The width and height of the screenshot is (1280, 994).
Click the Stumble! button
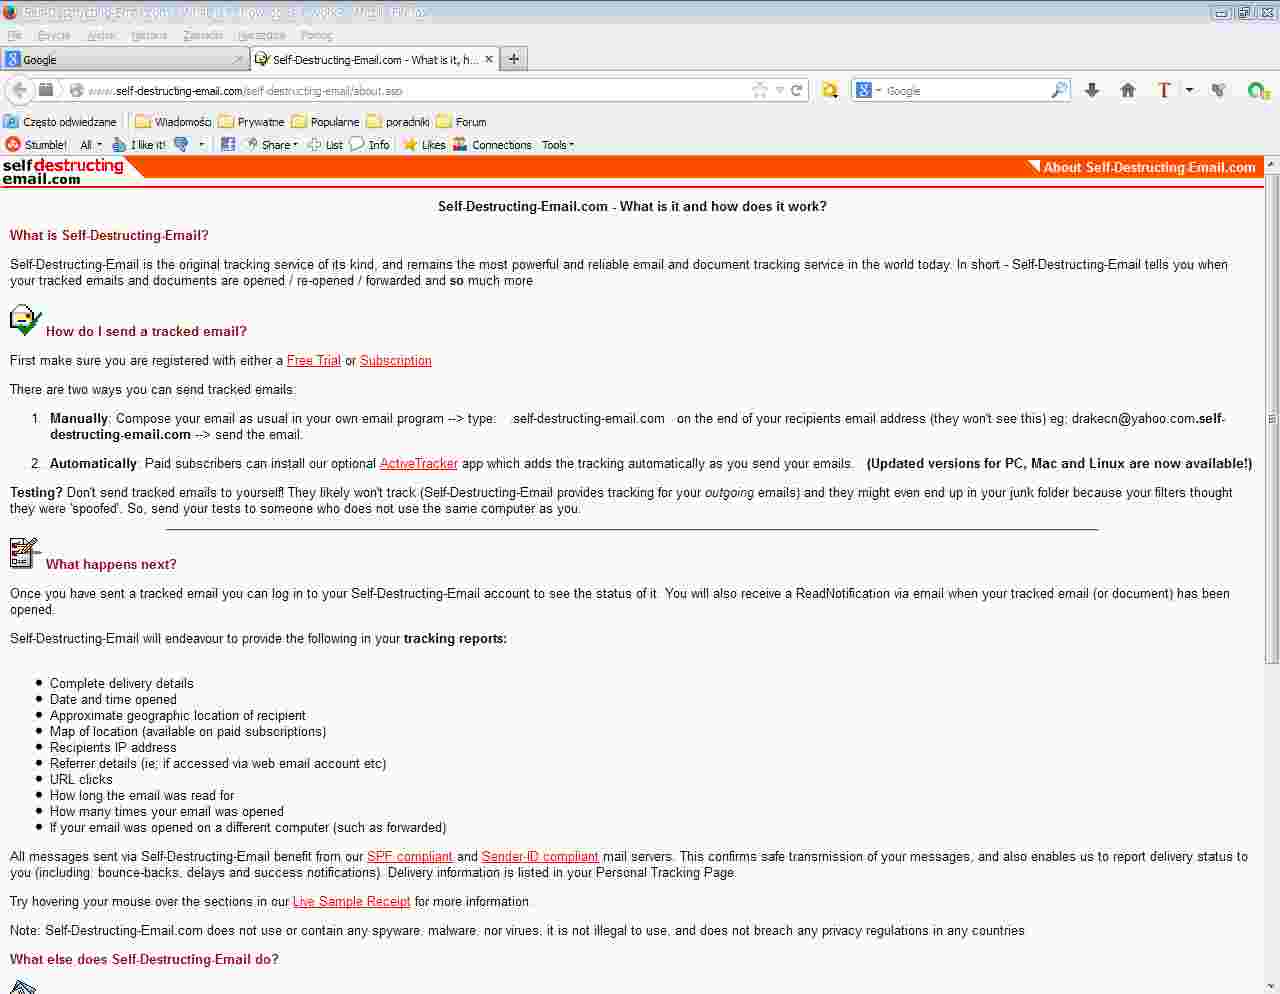(x=36, y=145)
